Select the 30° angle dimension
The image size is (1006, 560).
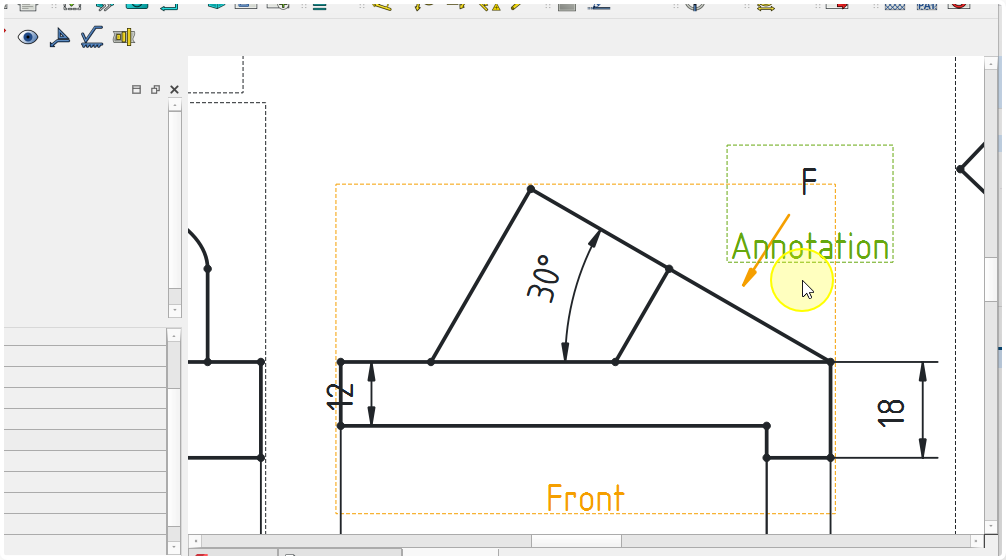point(541,278)
